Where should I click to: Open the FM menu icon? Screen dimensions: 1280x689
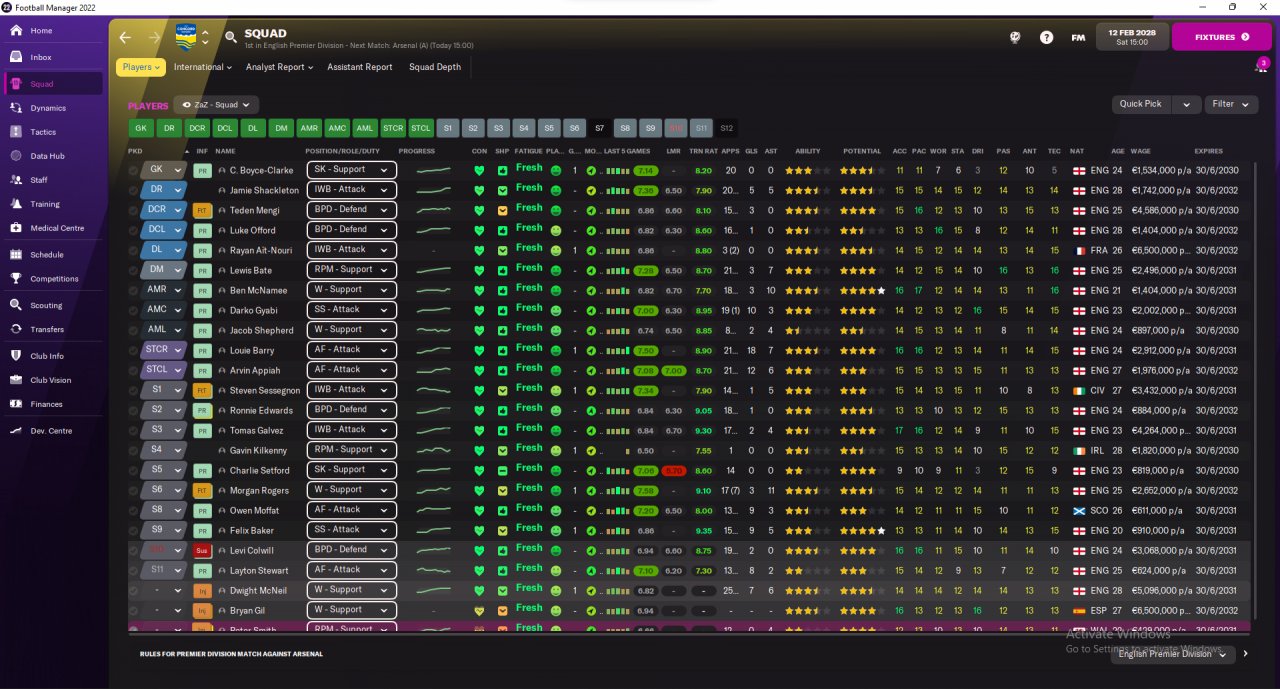click(1078, 37)
